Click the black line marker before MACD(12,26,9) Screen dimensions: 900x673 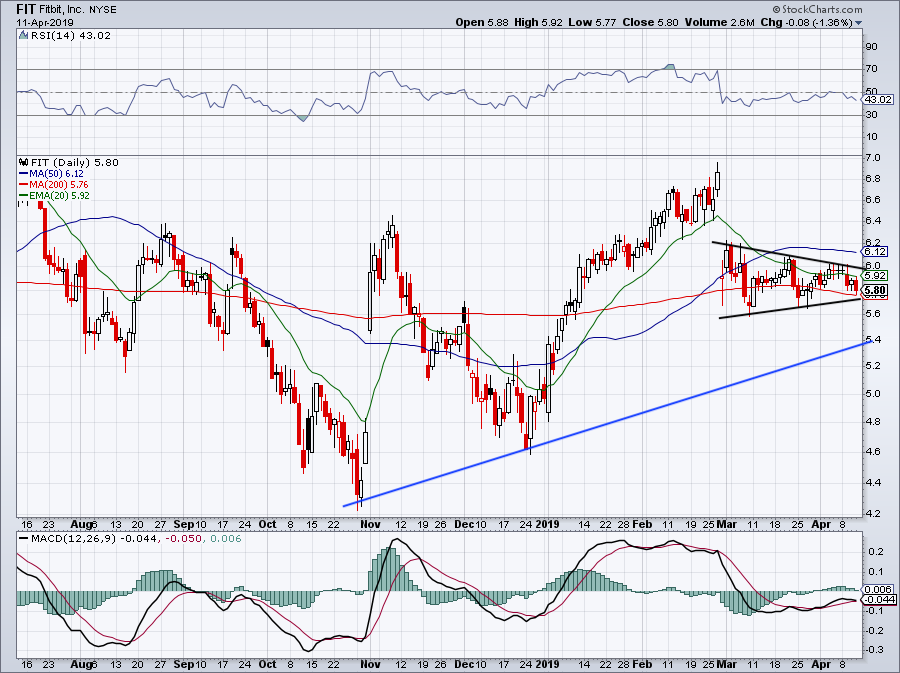(x=23, y=539)
